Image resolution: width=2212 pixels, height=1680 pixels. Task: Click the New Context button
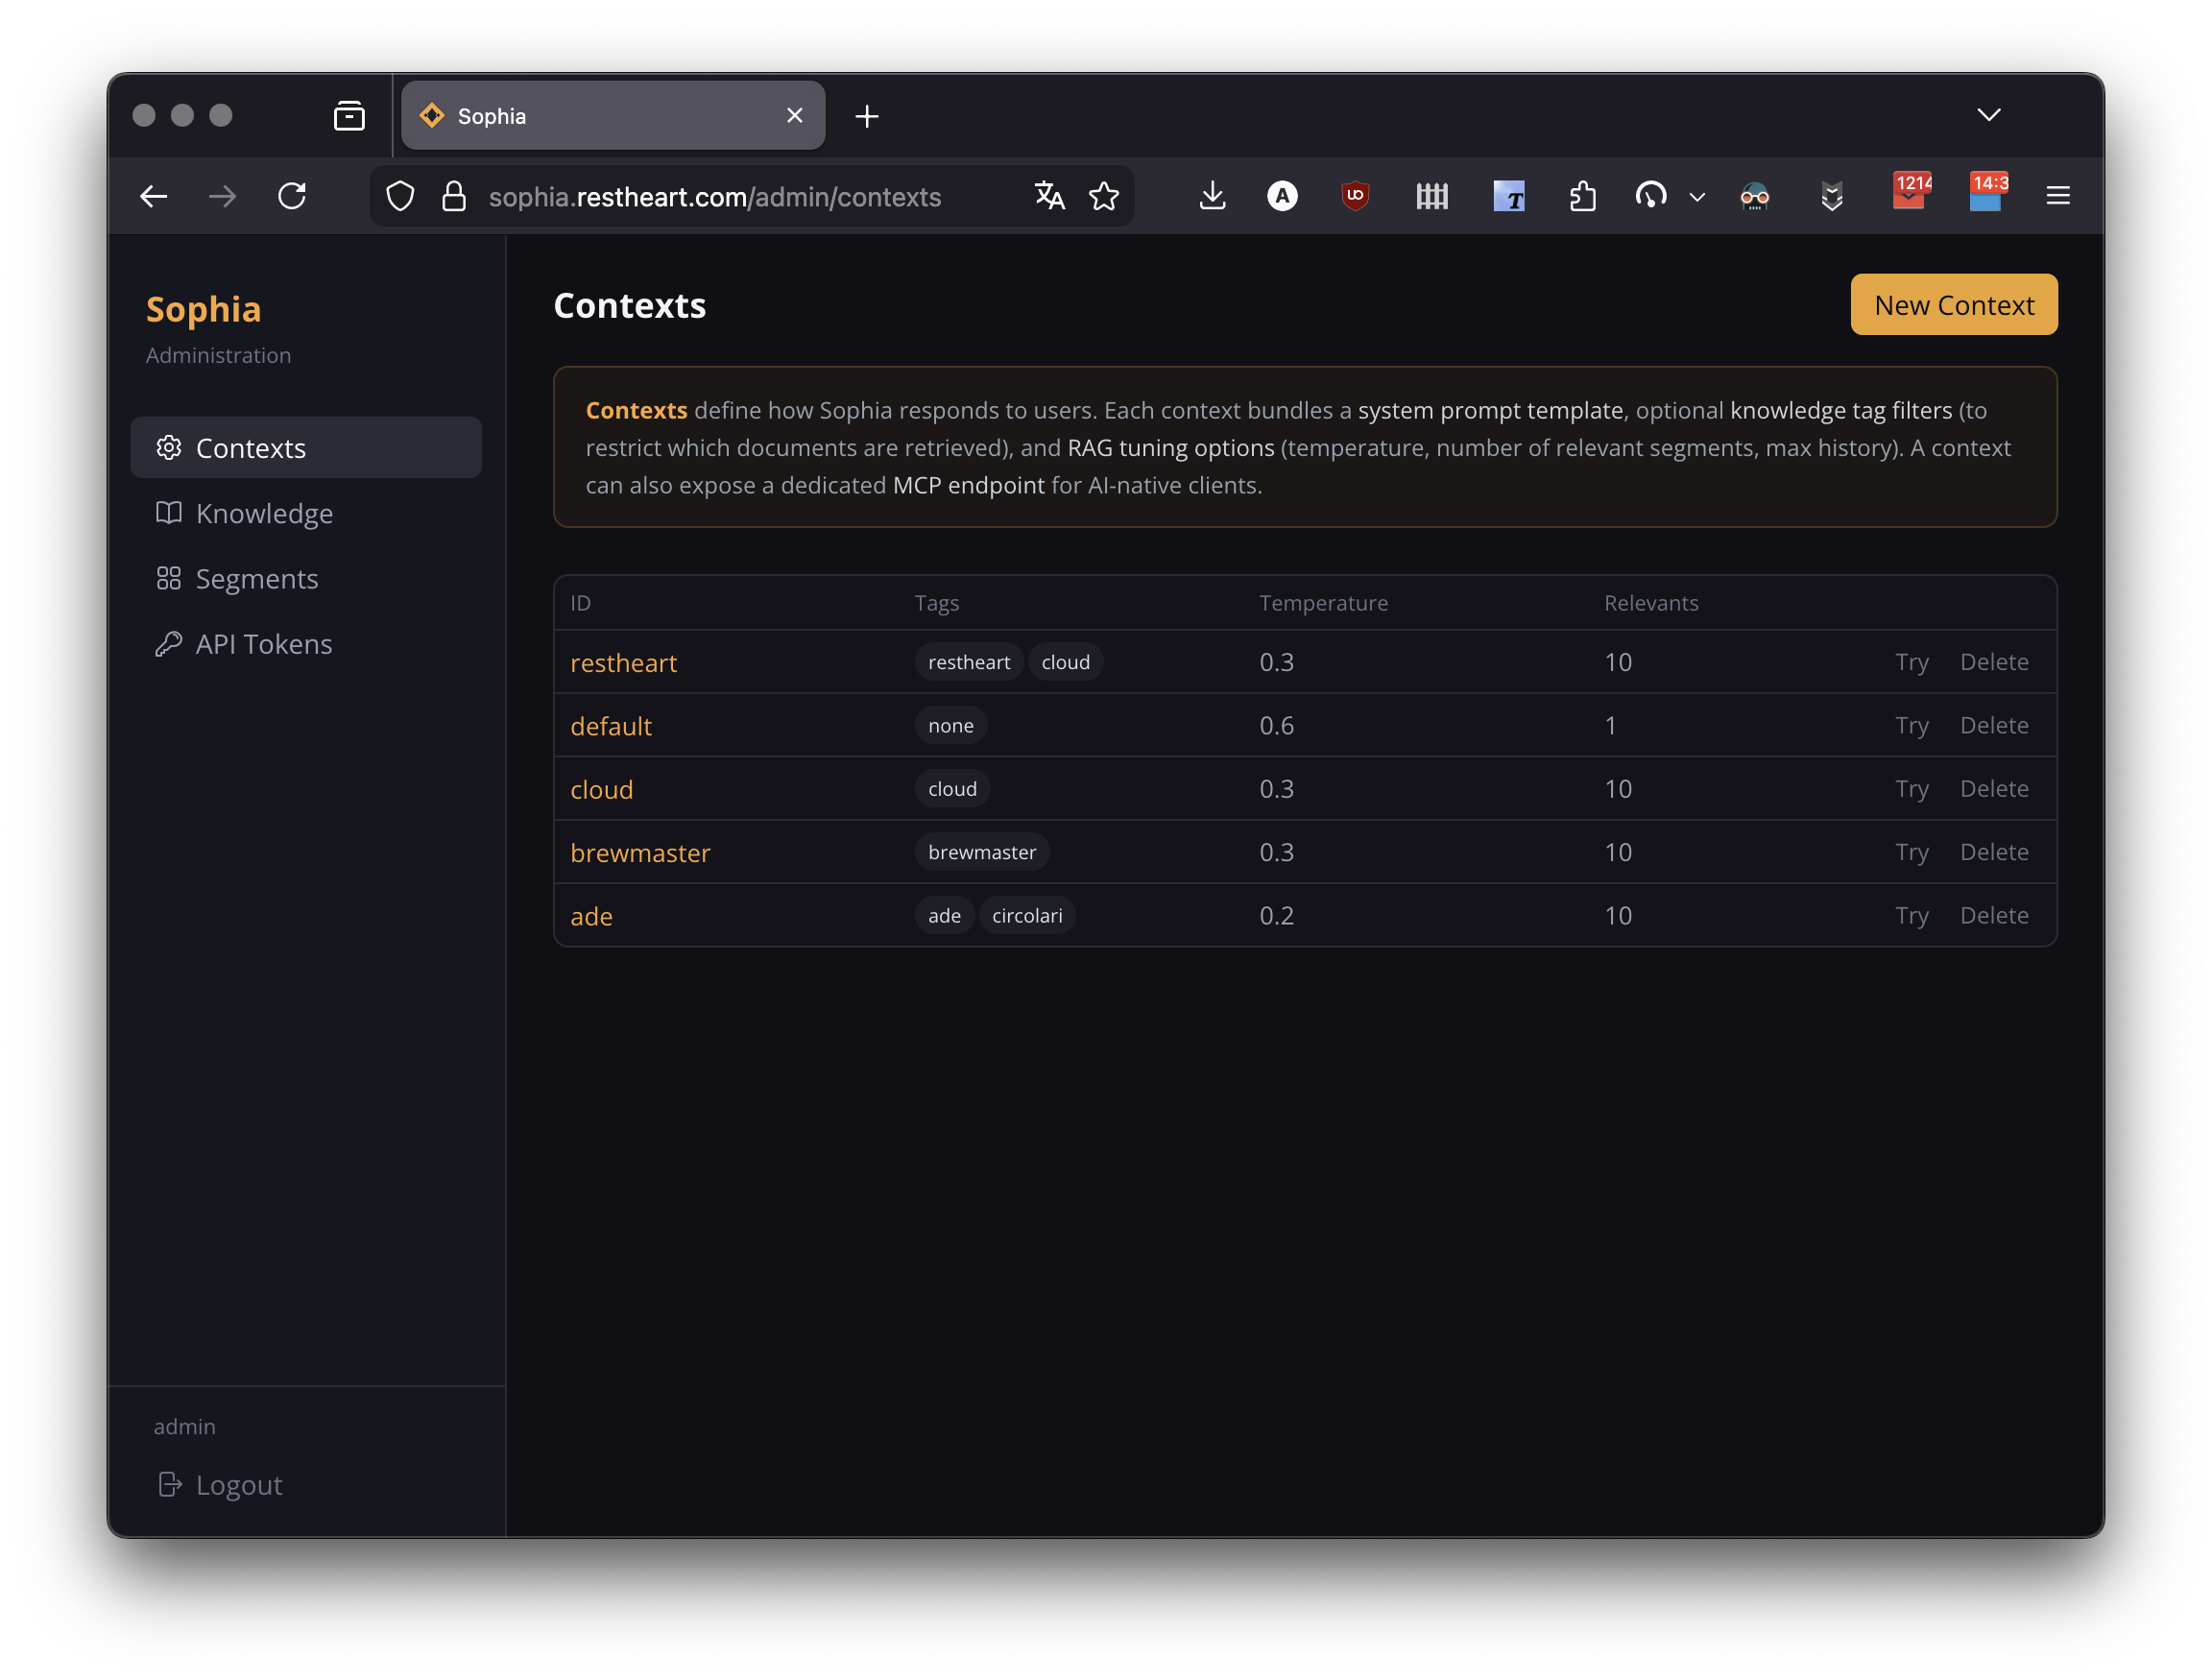point(1952,304)
